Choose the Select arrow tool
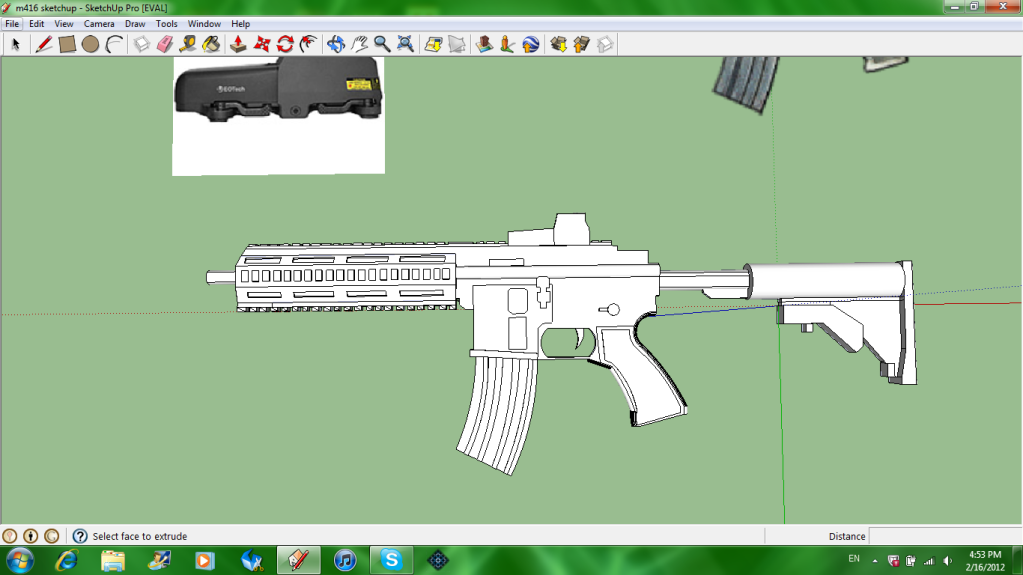 coord(16,44)
